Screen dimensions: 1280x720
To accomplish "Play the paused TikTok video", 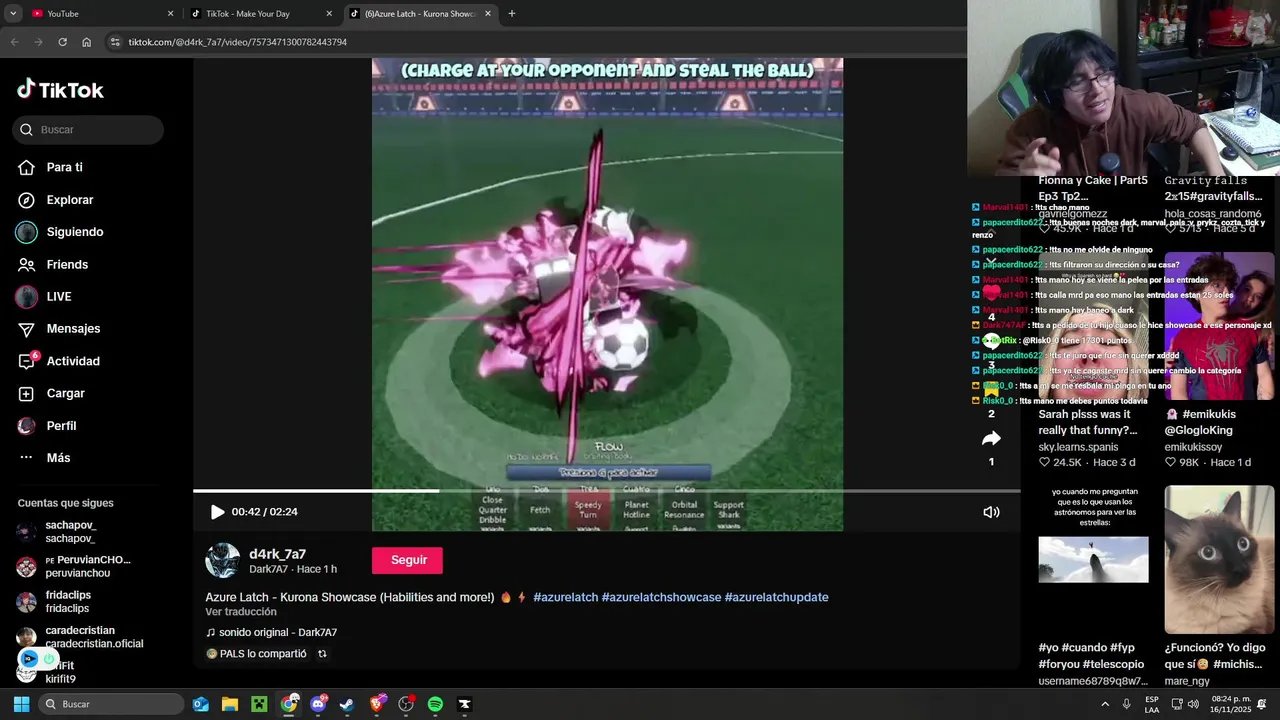I will (217, 512).
